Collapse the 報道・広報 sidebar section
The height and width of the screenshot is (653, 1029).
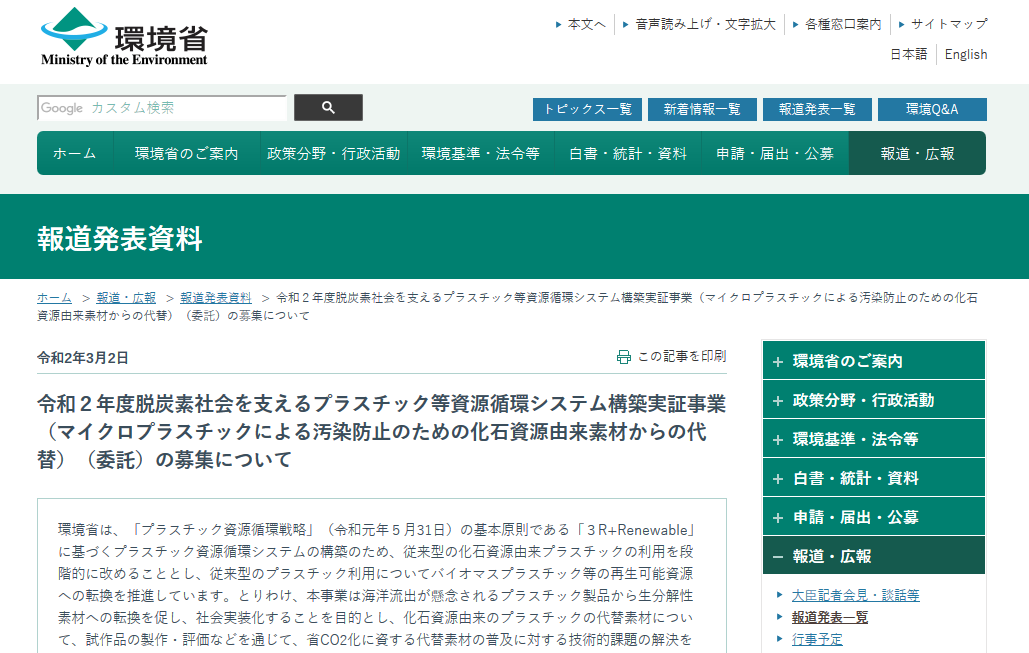(x=873, y=554)
